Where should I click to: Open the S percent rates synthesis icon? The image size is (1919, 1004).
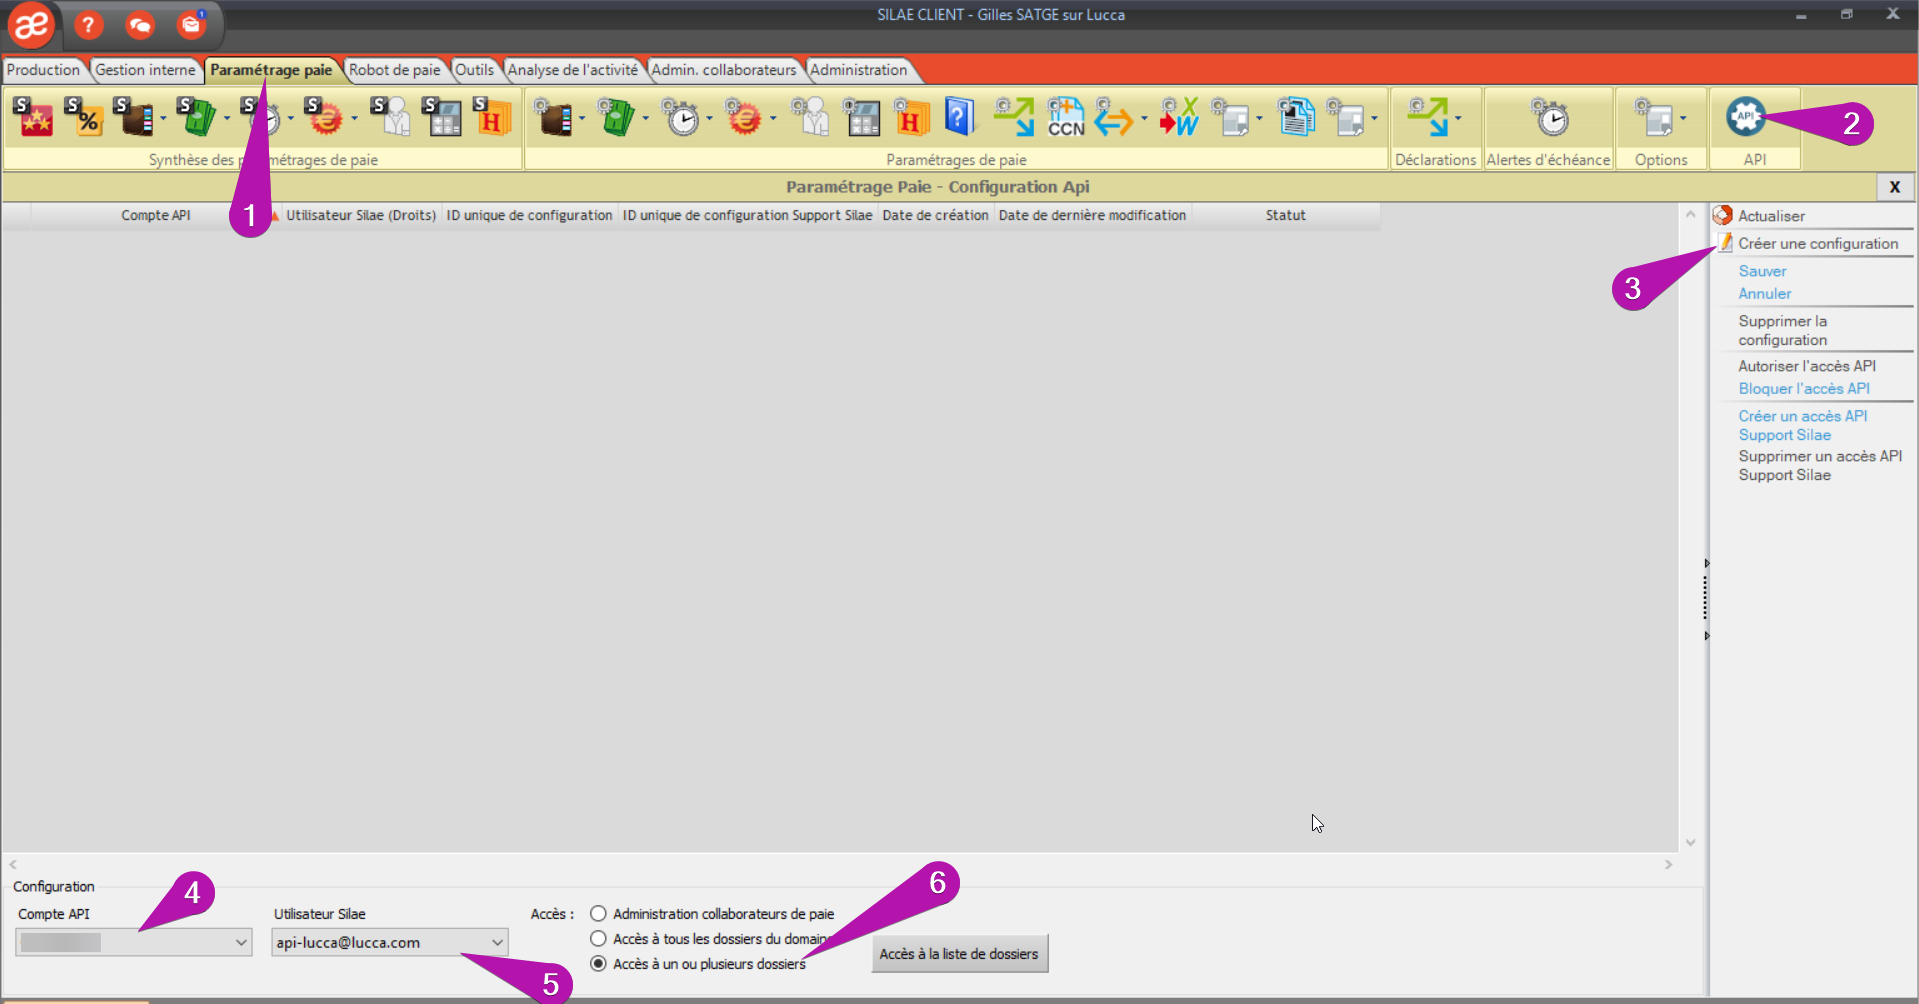tap(85, 118)
